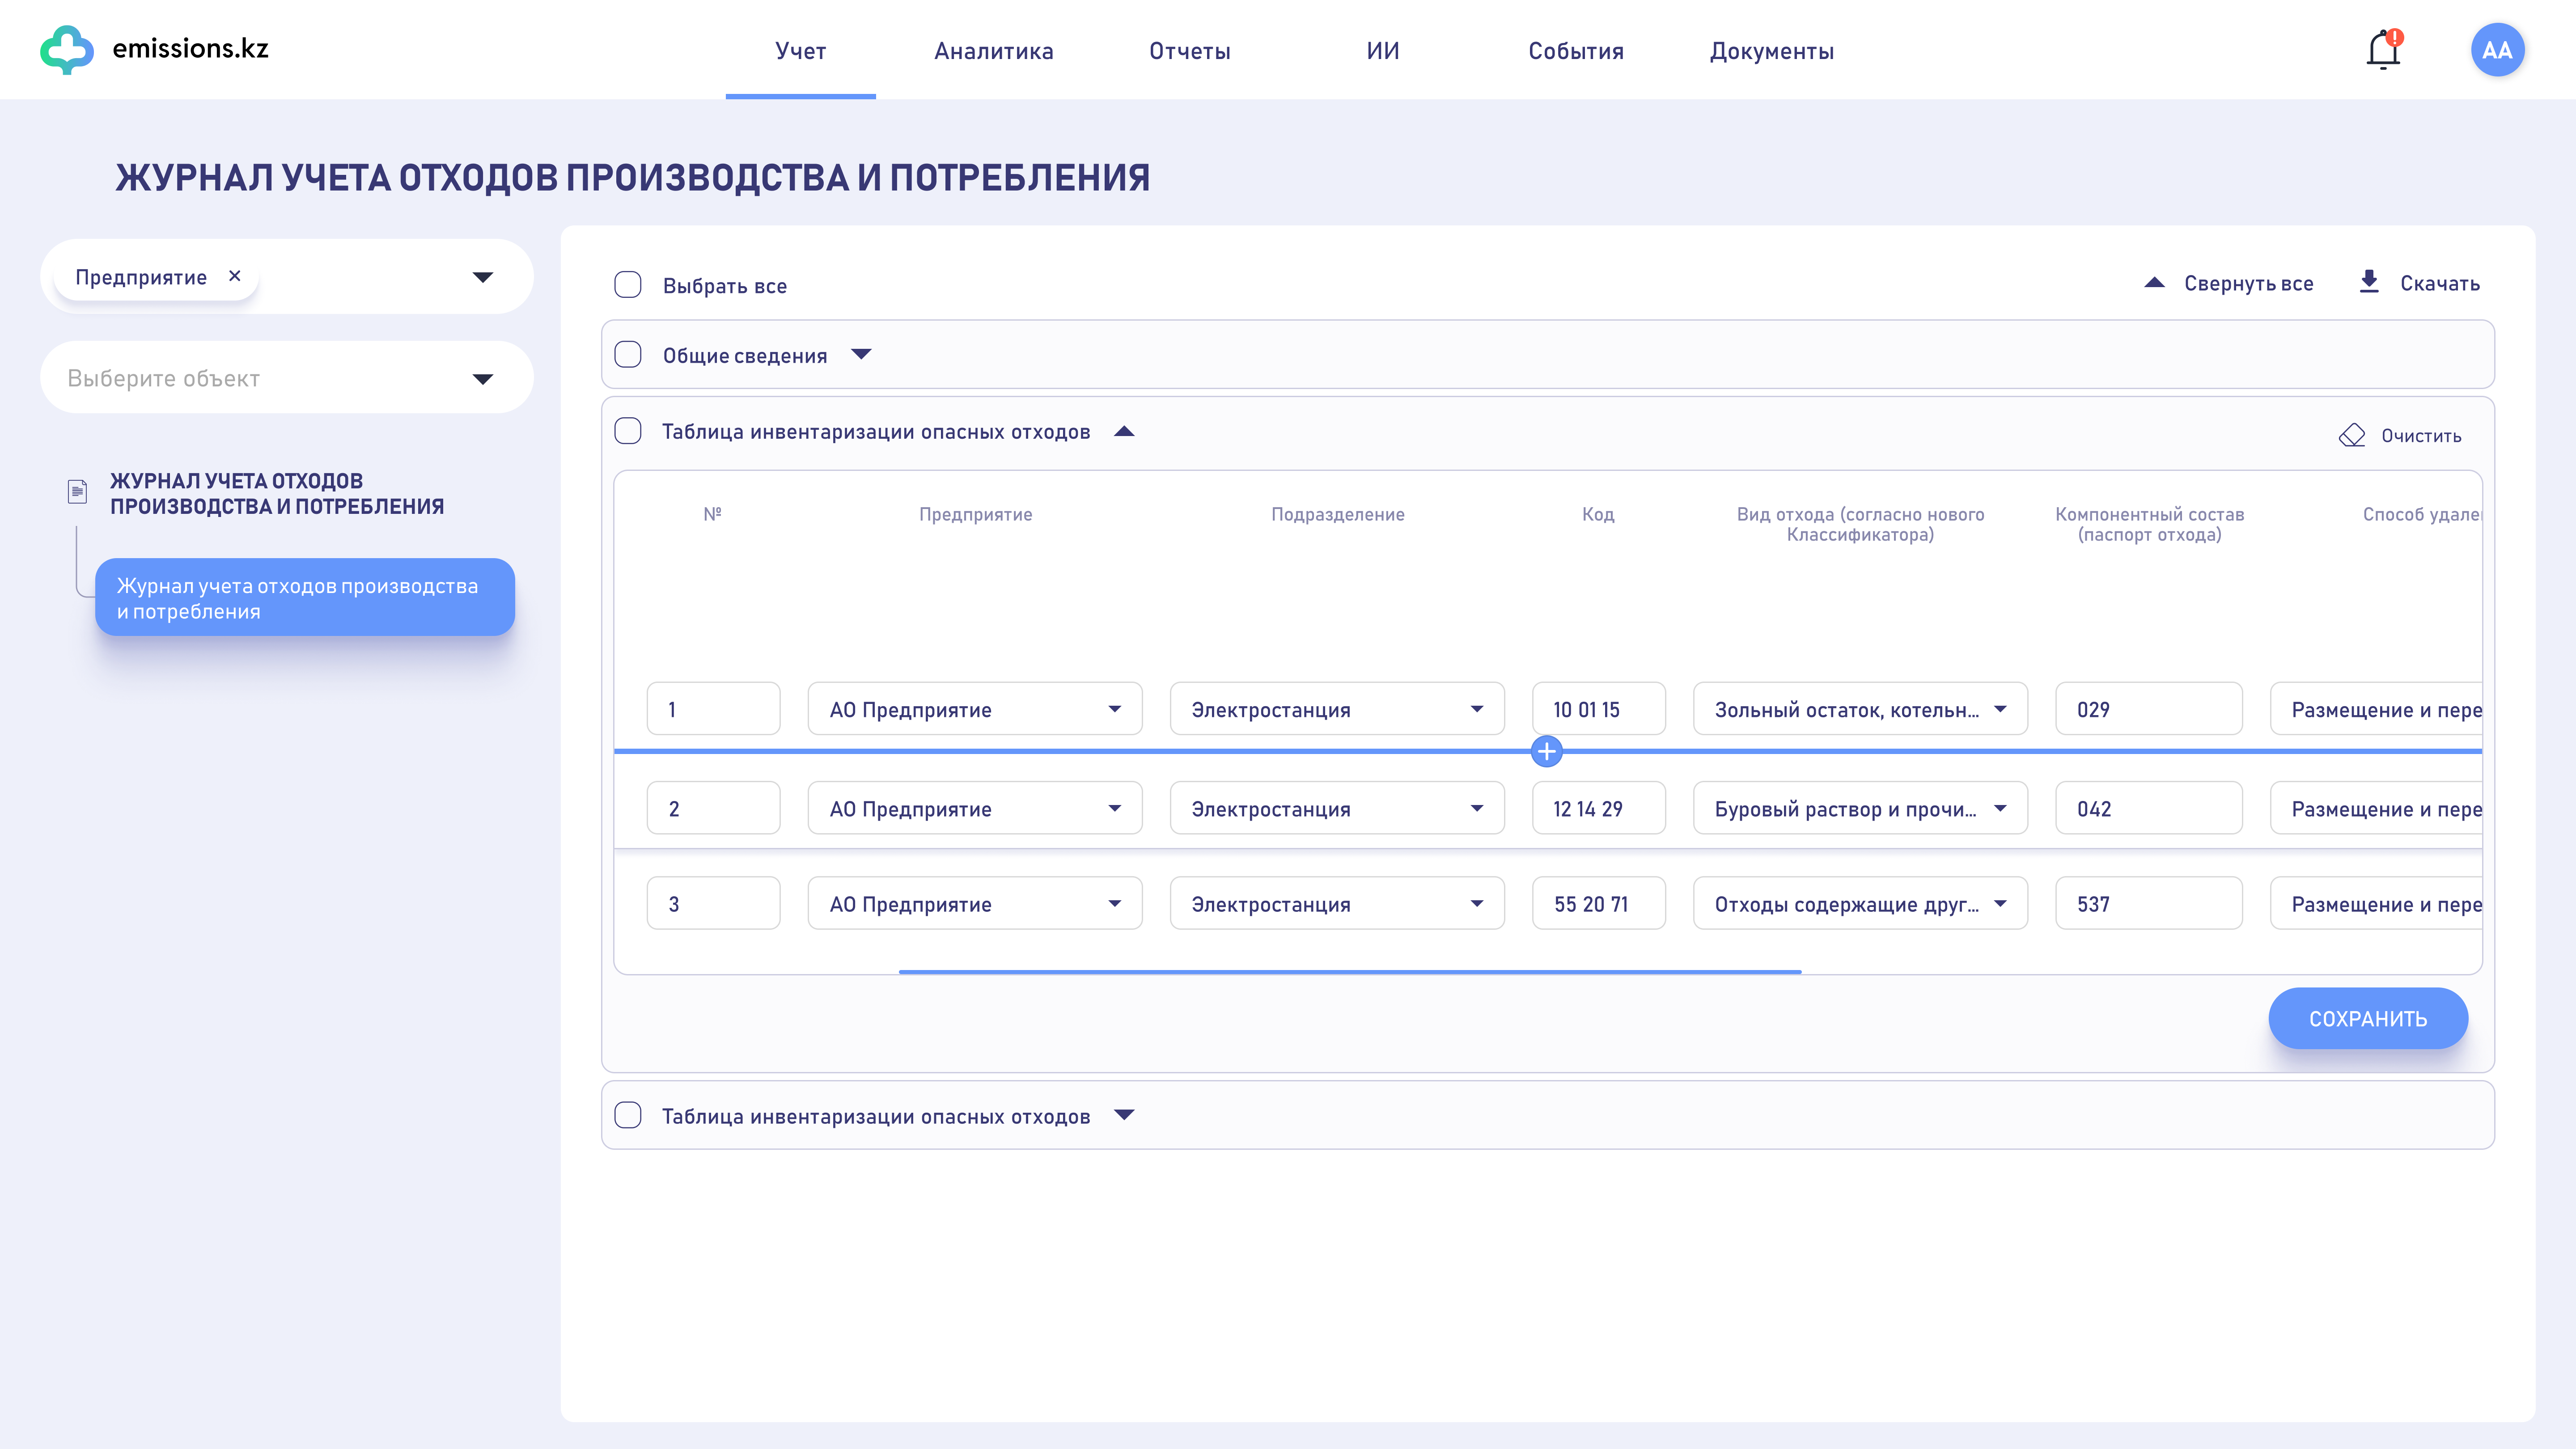Click the blue plus add-row icon
This screenshot has width=2576, height=1449.
point(1546,751)
